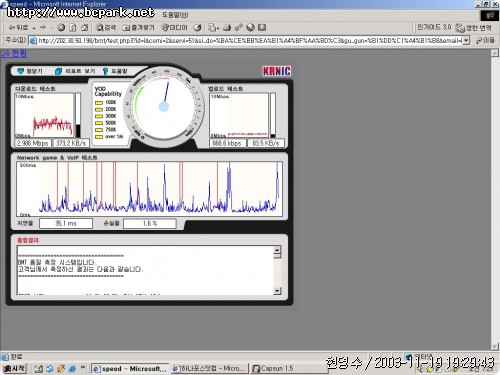This screenshot has height=375, width=500.
Task: Open the Search (검색) toolbar button
Action: (x=106, y=28)
